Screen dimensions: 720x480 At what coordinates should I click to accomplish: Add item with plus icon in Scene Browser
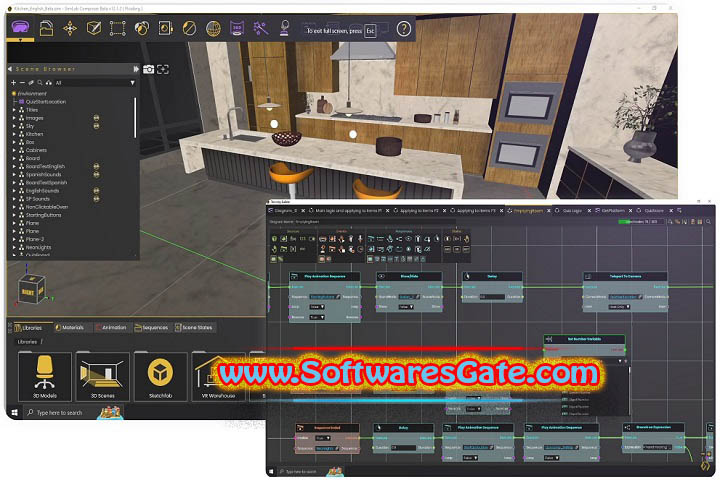tap(13, 83)
